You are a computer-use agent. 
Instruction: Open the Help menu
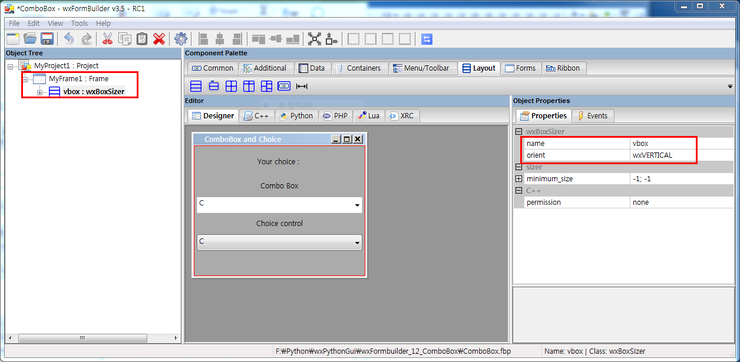point(103,23)
